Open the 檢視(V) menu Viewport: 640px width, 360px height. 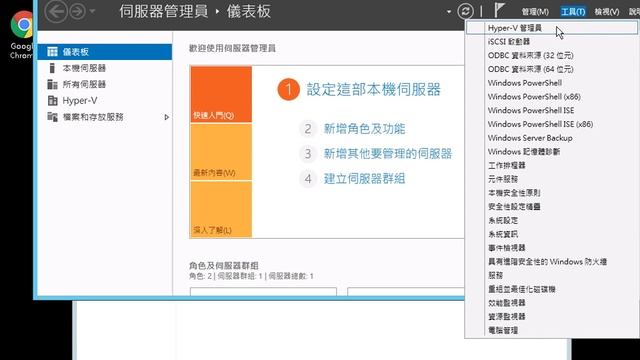pyautogui.click(x=607, y=12)
